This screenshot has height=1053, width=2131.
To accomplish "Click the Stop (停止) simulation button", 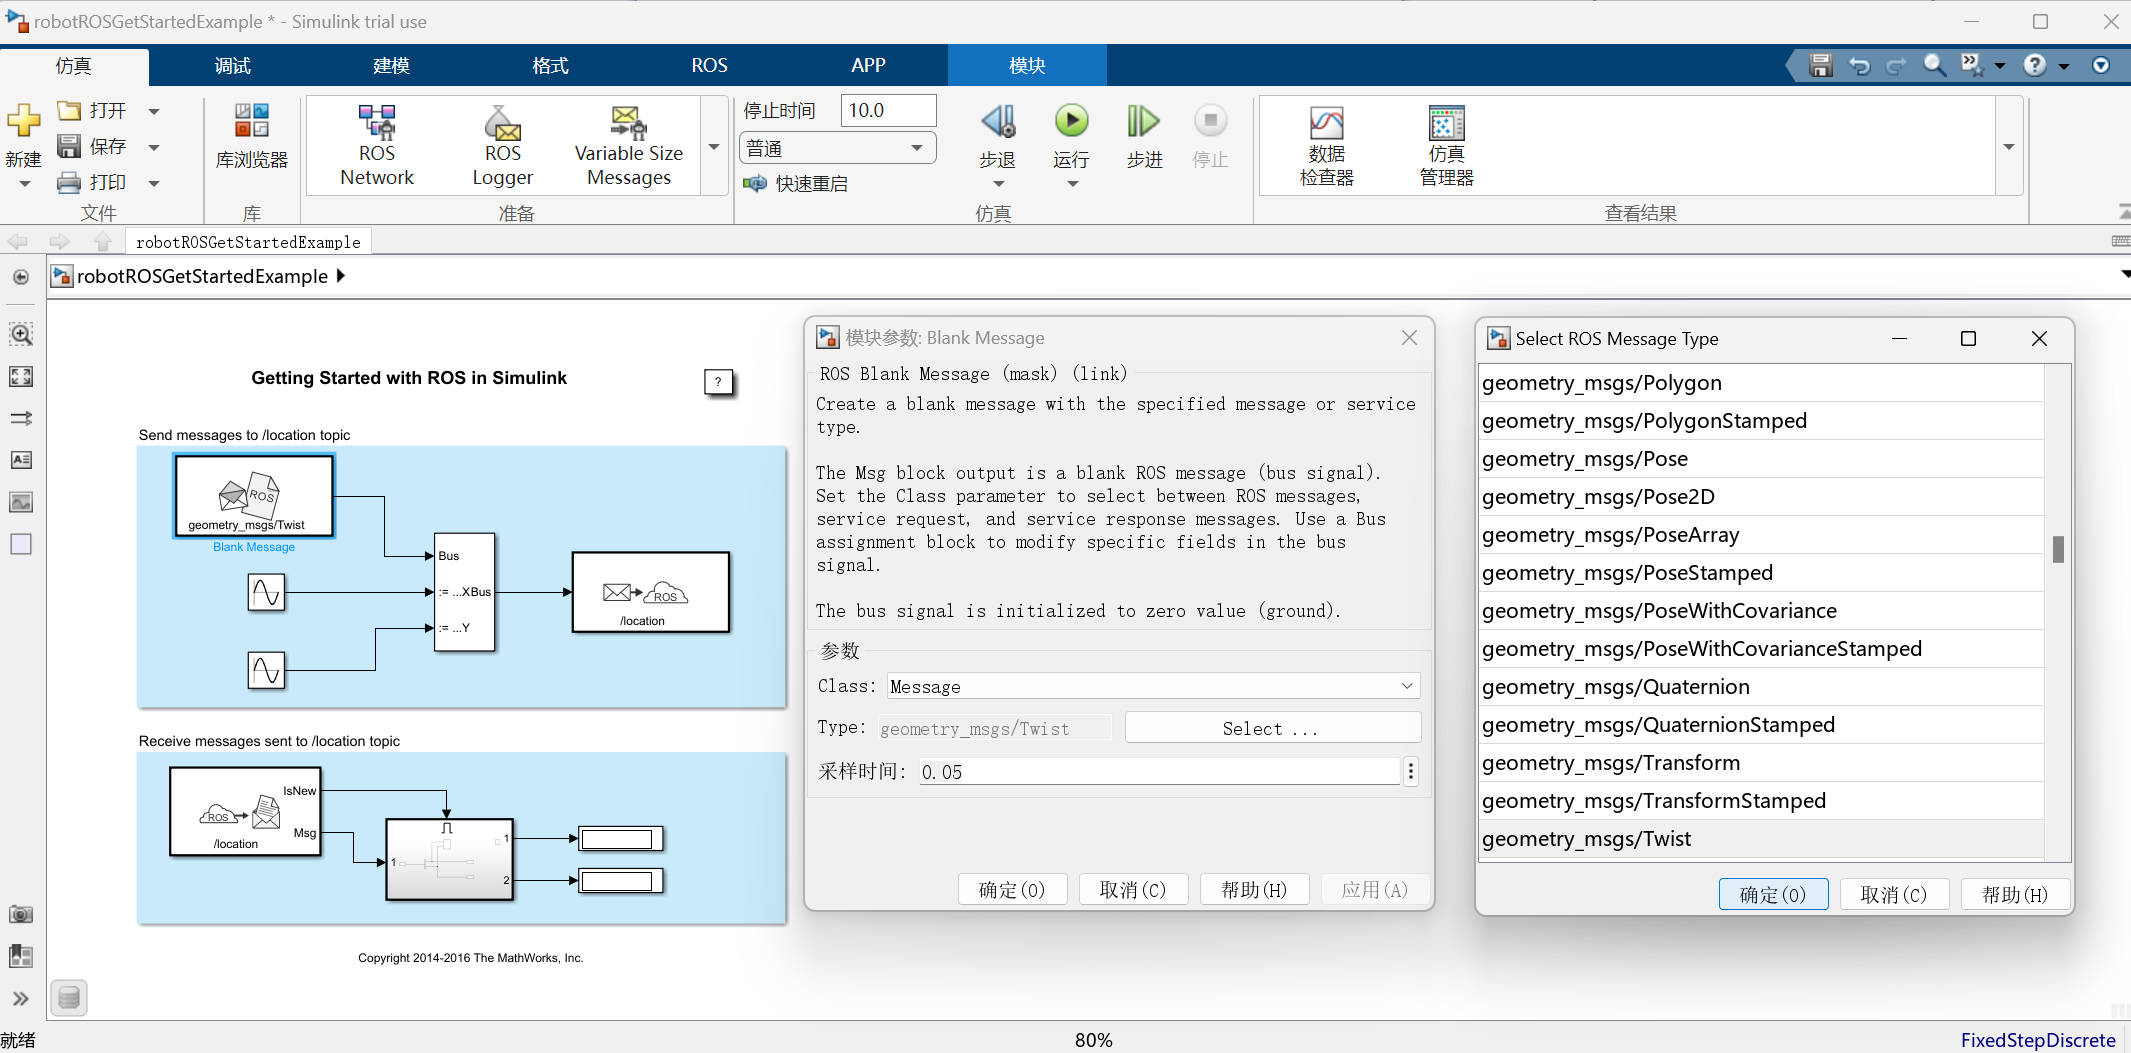I will click(x=1210, y=136).
